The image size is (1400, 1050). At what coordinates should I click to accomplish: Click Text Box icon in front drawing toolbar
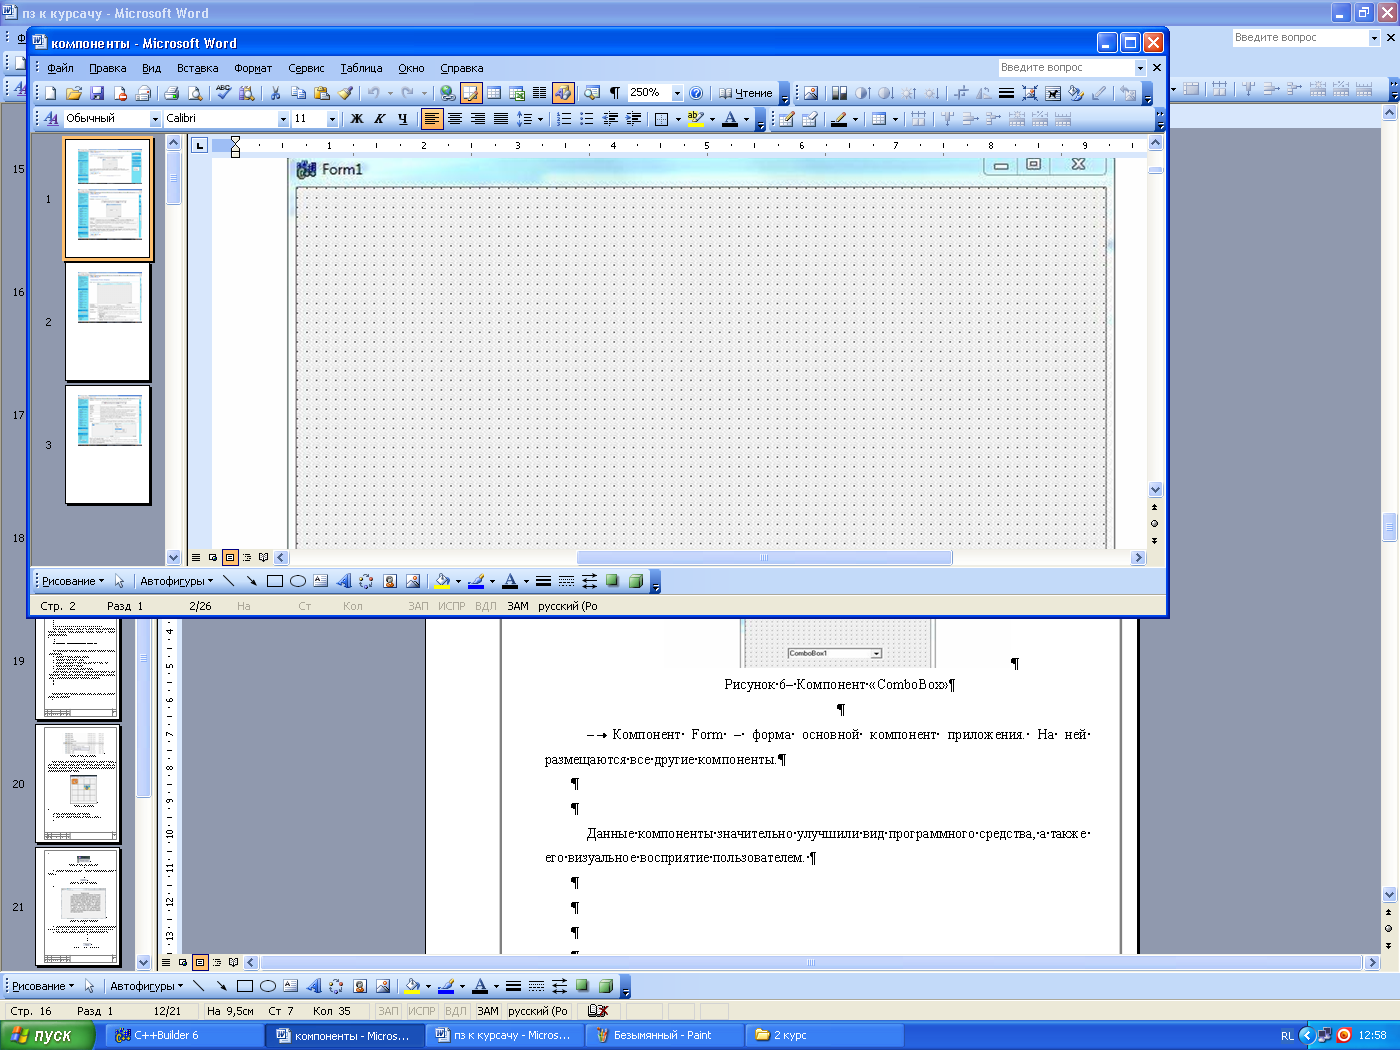click(320, 581)
